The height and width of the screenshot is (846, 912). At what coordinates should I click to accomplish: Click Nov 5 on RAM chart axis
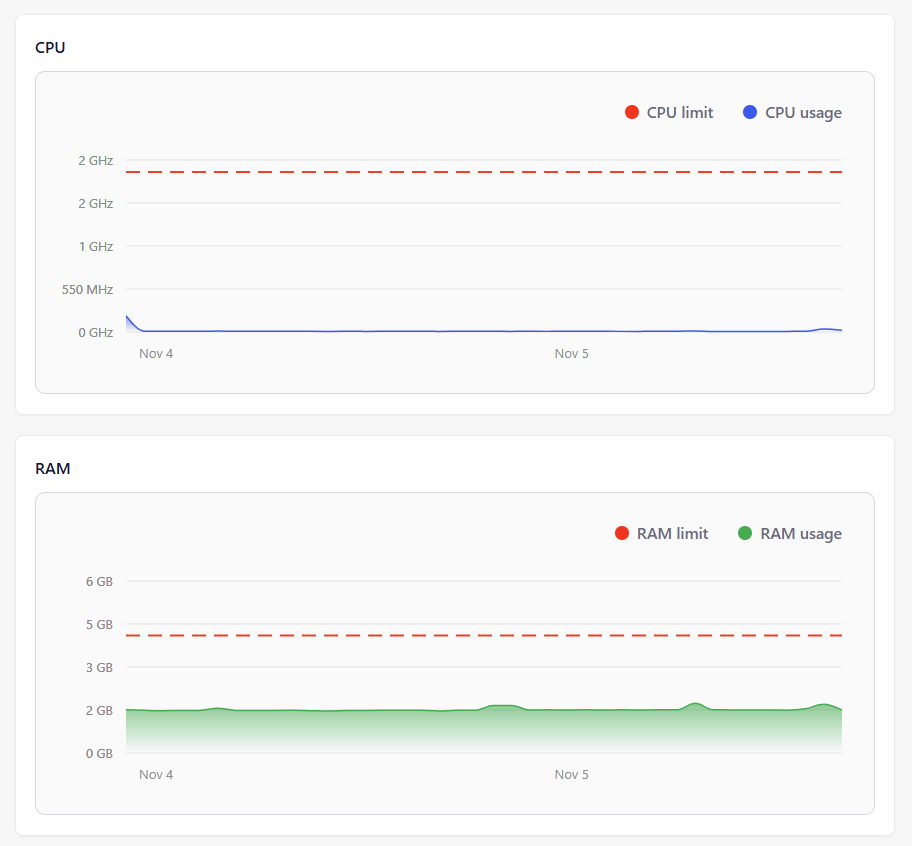click(571, 774)
